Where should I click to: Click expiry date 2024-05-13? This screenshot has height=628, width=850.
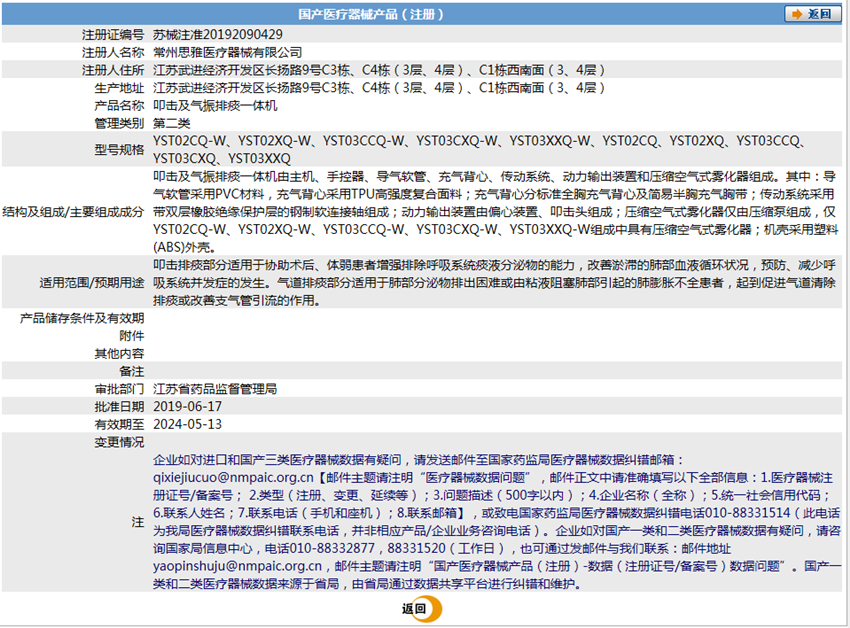[188, 424]
